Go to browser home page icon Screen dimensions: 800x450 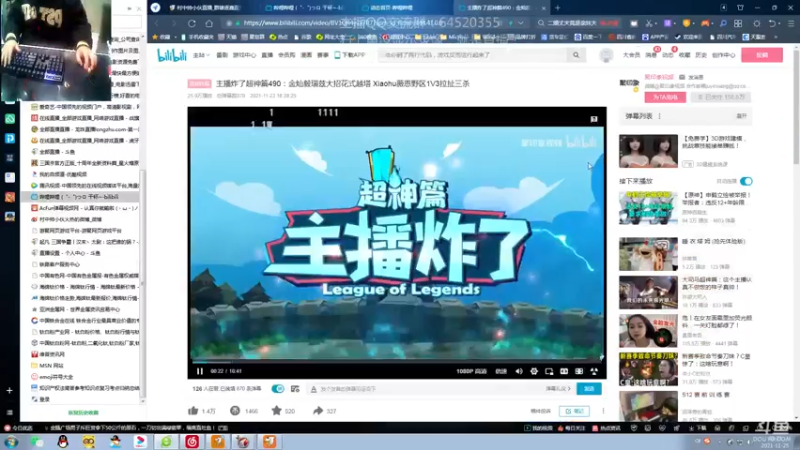pyautogui.click(x=209, y=23)
